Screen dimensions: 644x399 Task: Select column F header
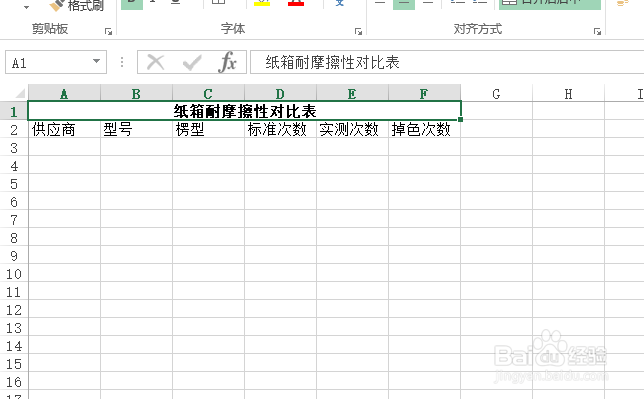pos(424,94)
